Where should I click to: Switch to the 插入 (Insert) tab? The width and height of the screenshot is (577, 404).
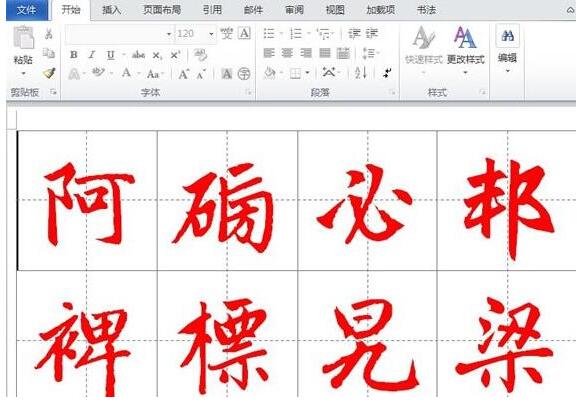pos(111,10)
